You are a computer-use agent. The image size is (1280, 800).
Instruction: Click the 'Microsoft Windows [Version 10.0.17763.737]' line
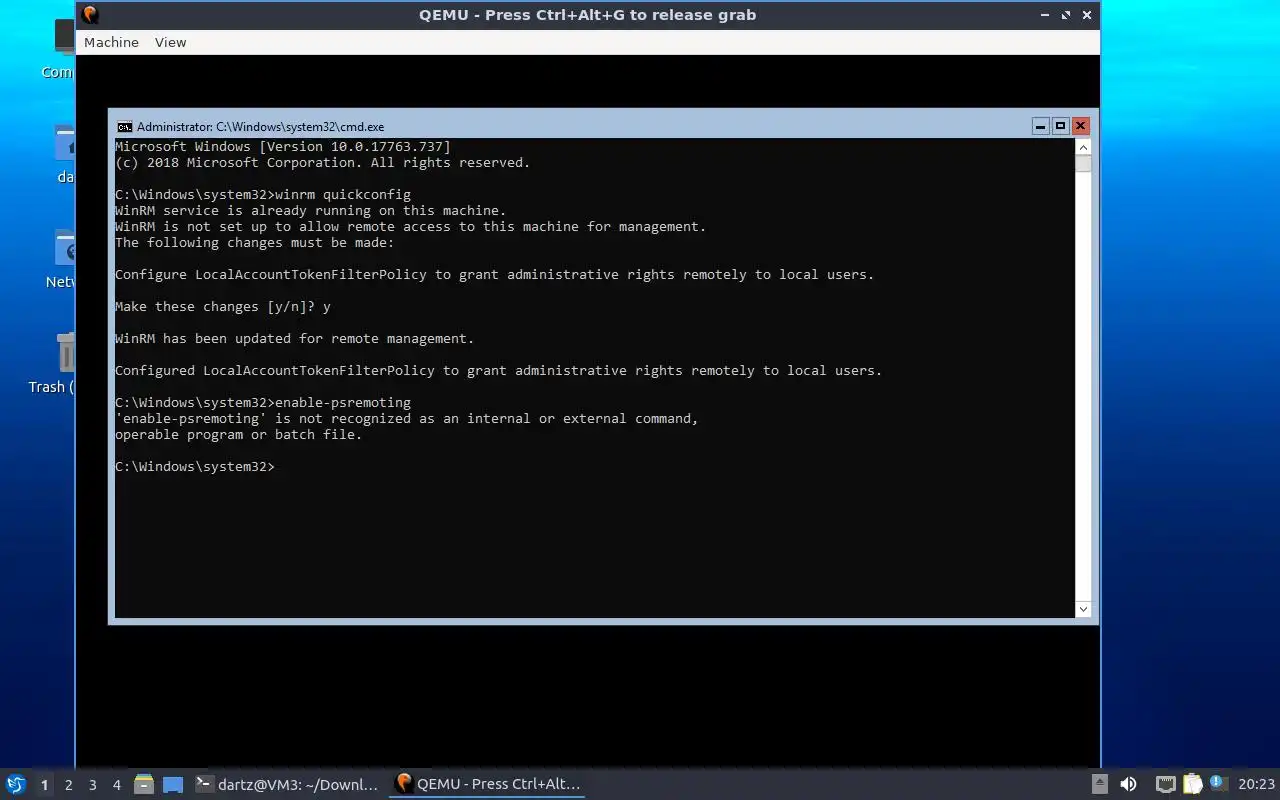(x=283, y=146)
